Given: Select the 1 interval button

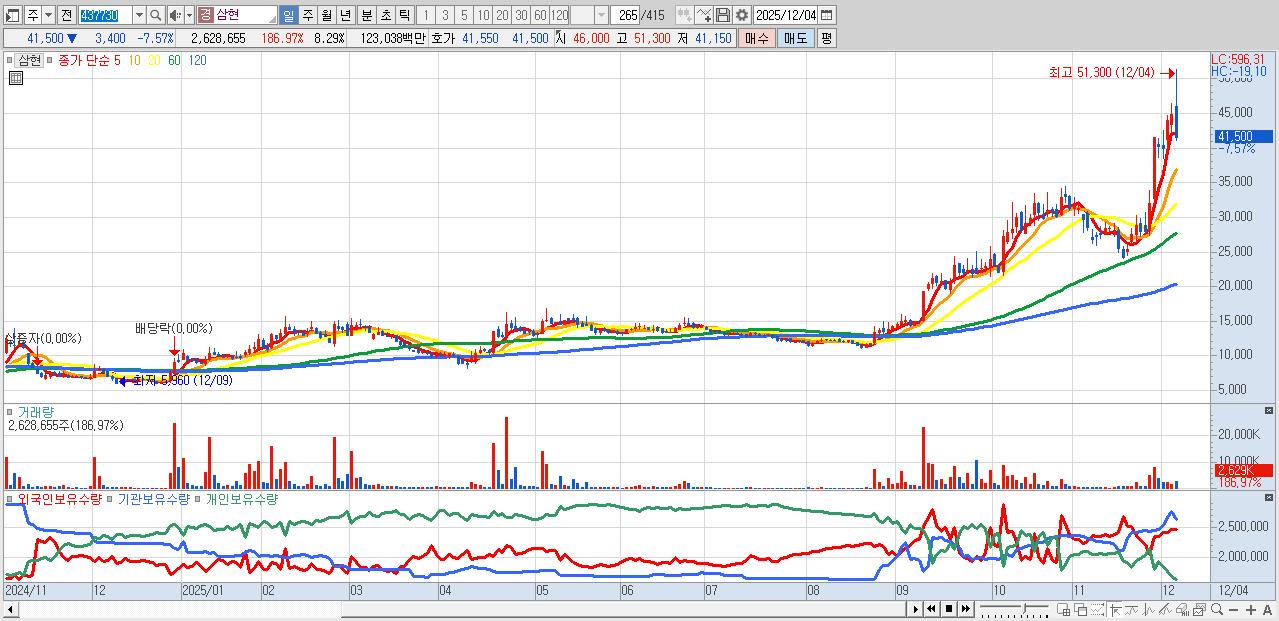Looking at the screenshot, I should click(425, 15).
